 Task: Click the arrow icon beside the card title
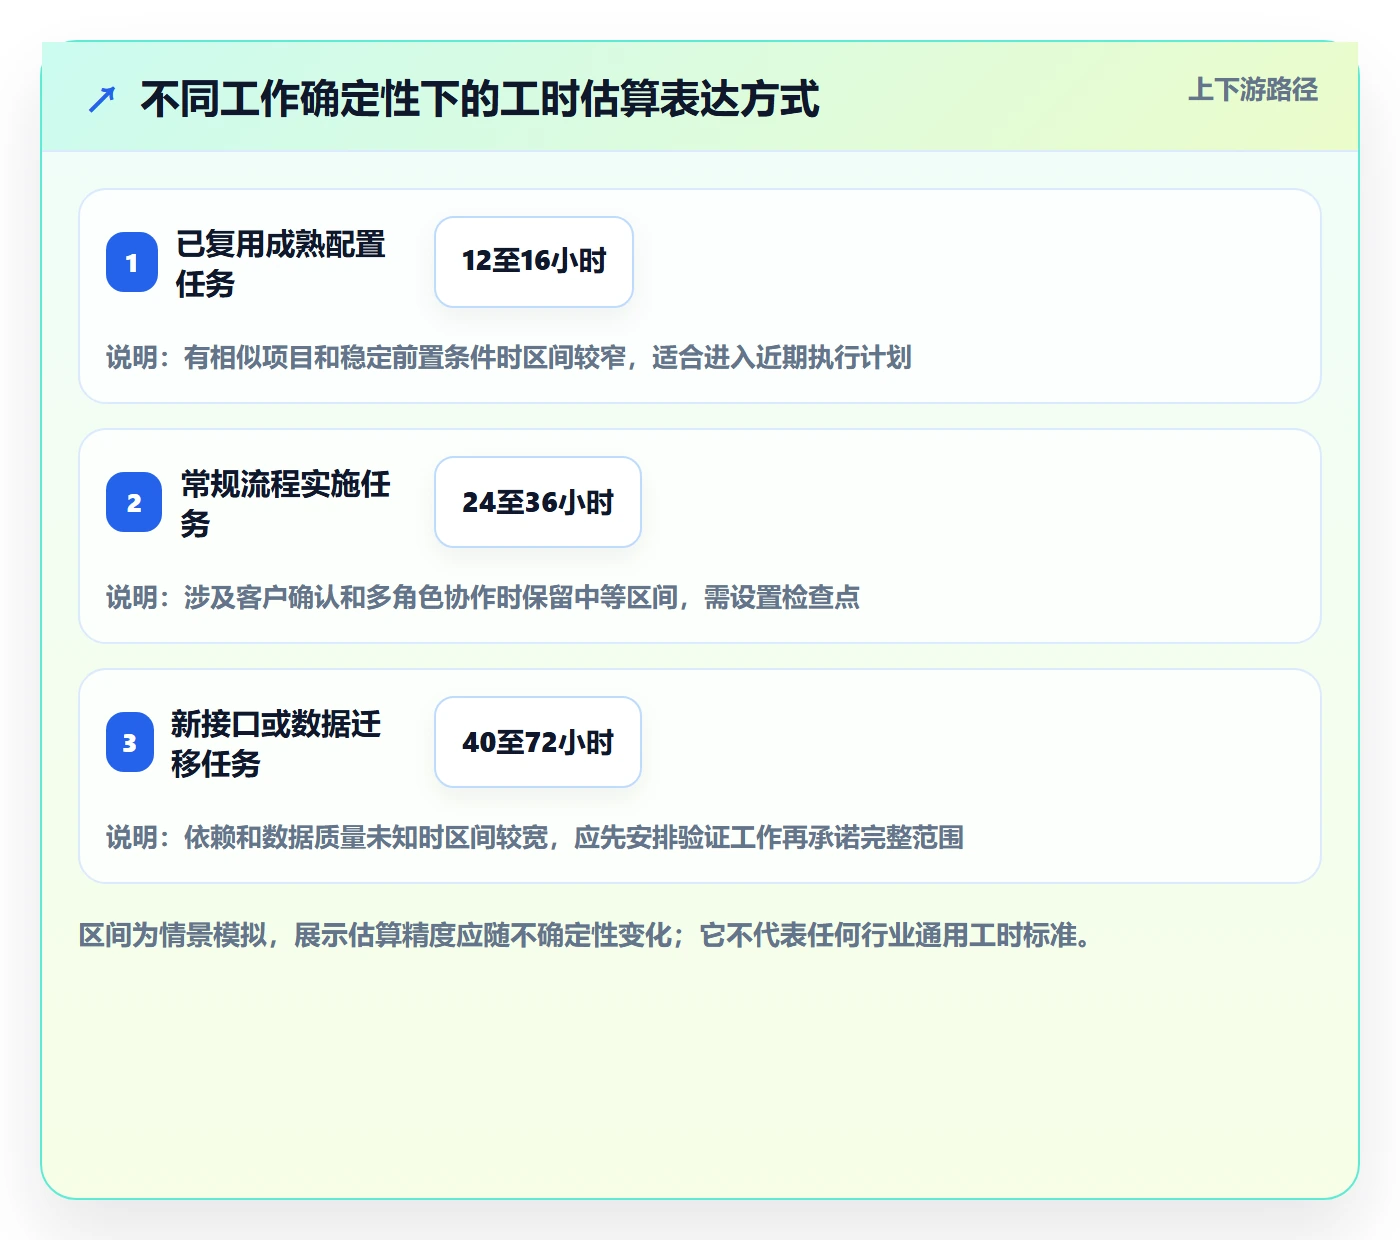102,99
